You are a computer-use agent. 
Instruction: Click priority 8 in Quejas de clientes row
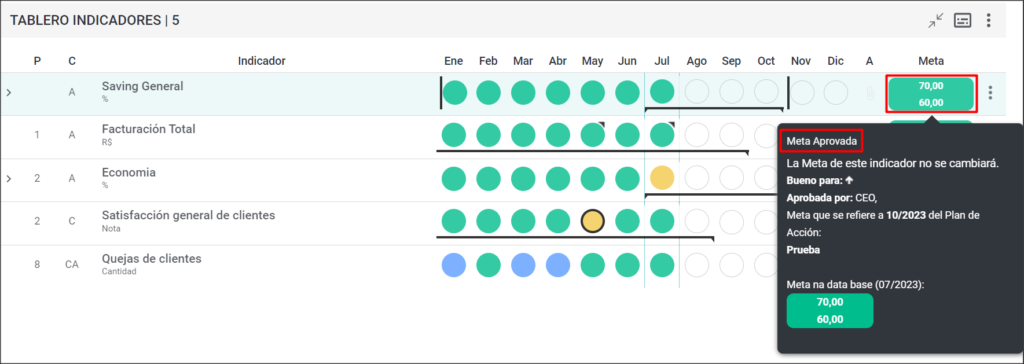37,265
